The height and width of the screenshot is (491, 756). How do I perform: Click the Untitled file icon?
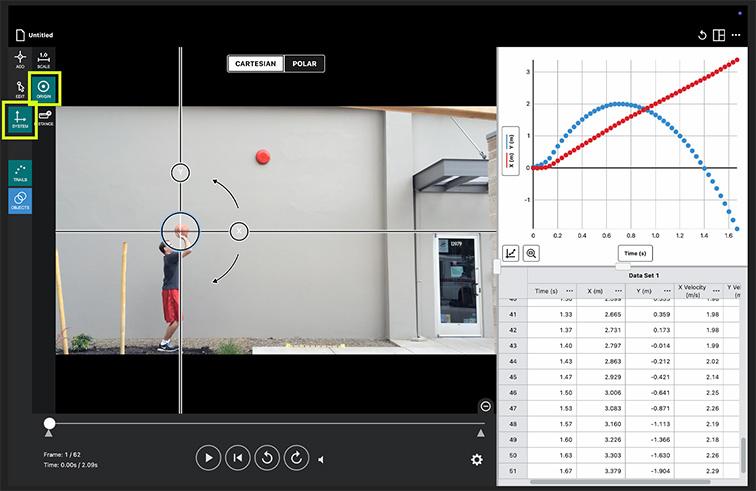(x=20, y=35)
